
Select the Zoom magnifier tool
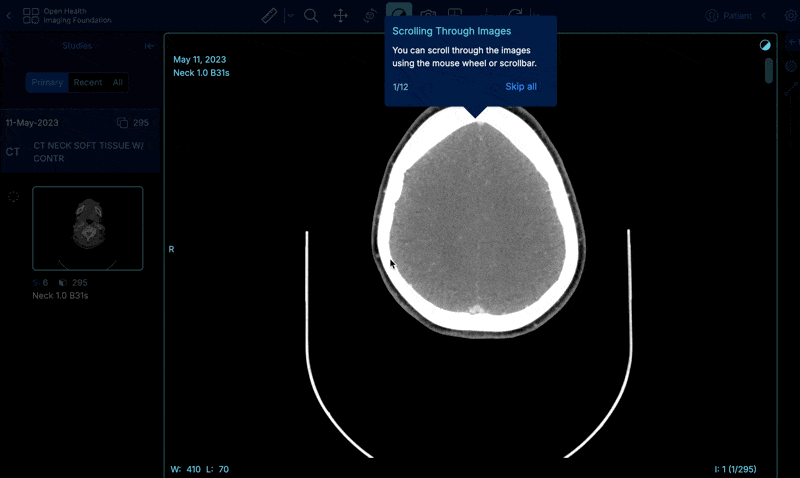tap(311, 16)
